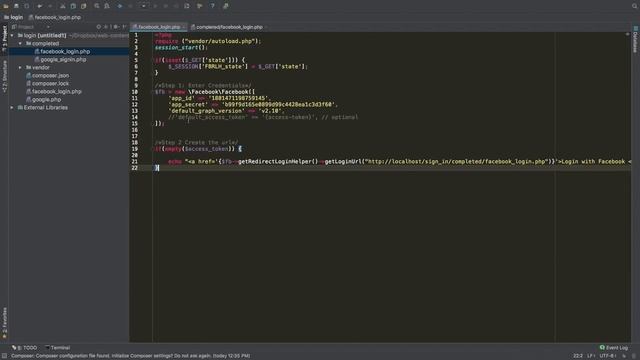Image resolution: width=640 pixels, height=360 pixels.
Task: Toggle the Database tool window button
Action: 636,40
